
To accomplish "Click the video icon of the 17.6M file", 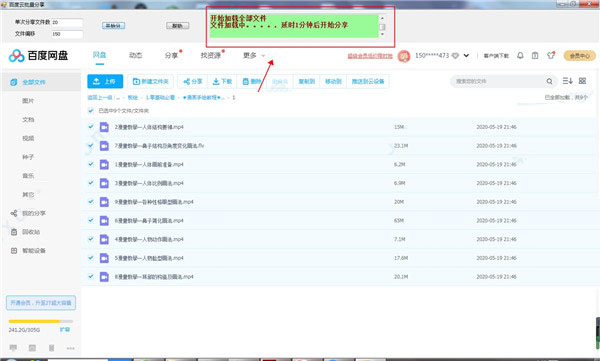I will (x=104, y=258).
